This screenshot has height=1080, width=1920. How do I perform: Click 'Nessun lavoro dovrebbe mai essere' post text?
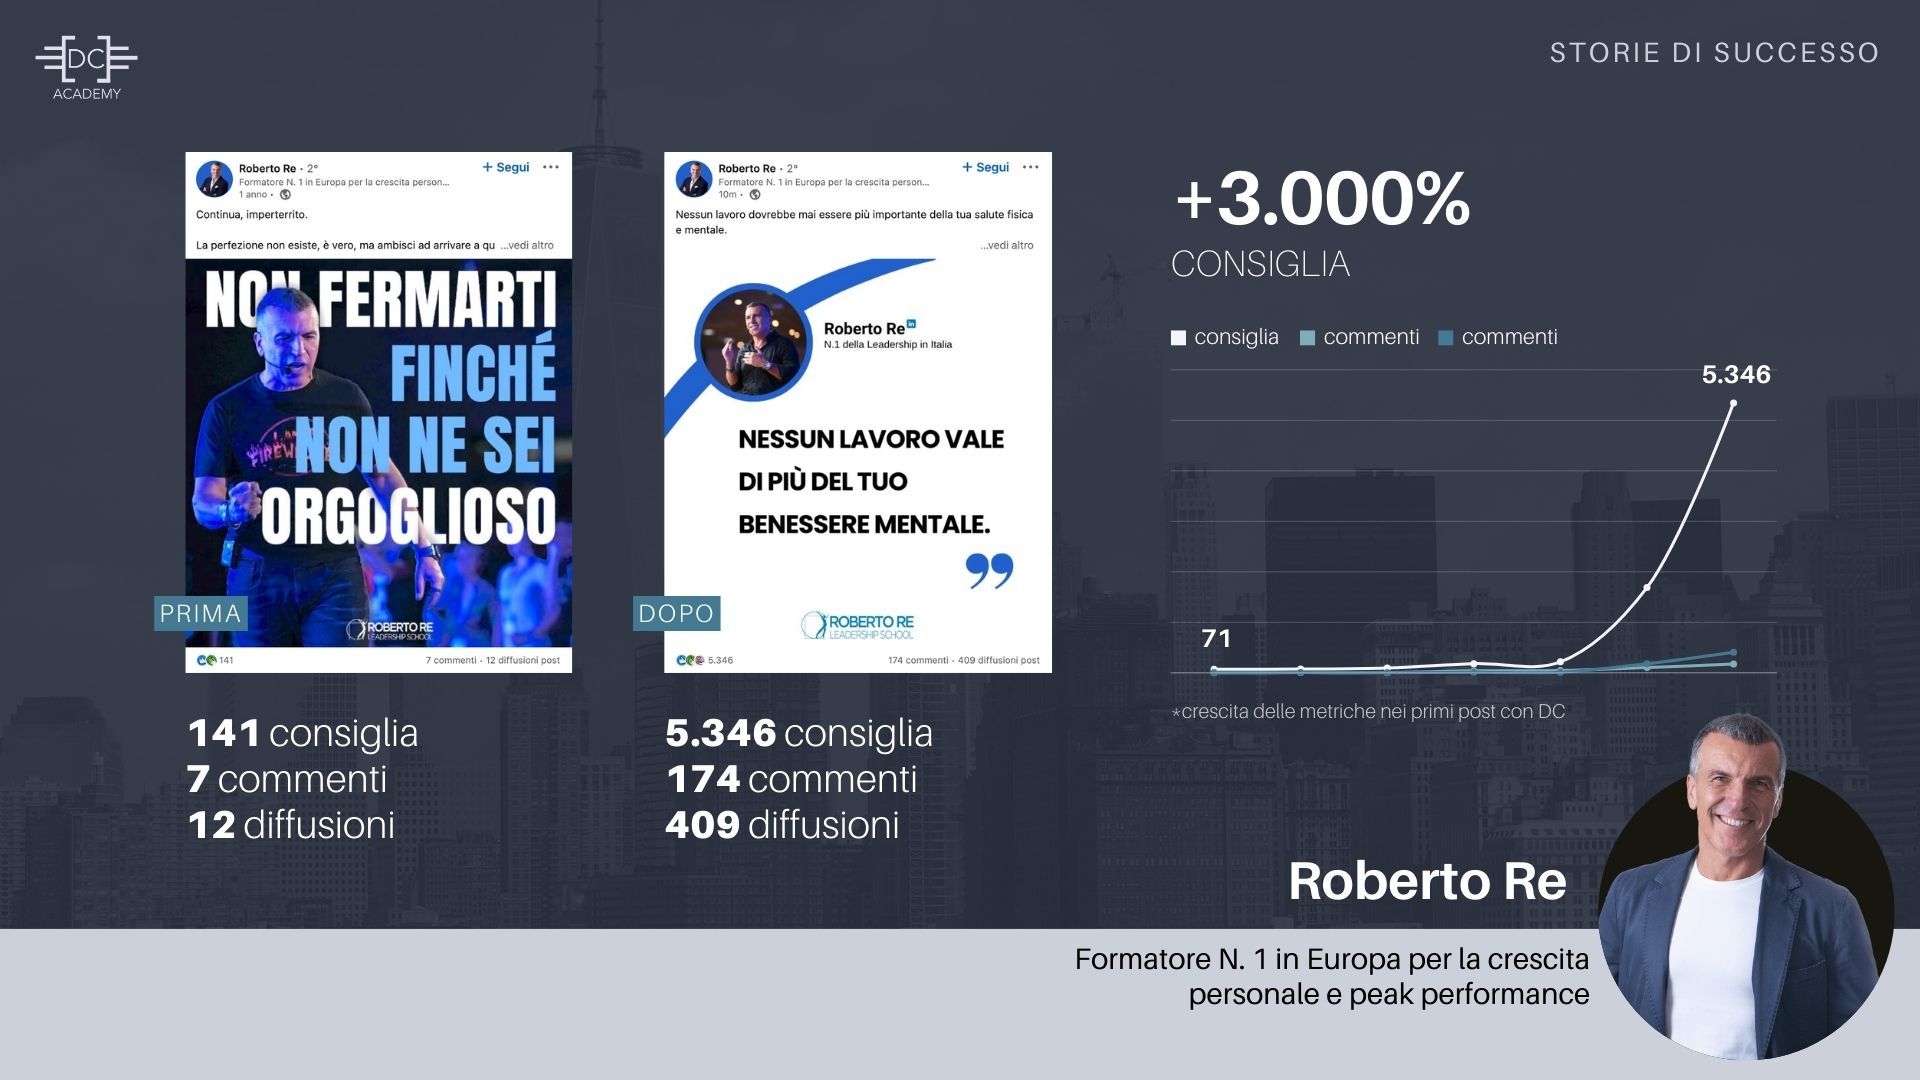[854, 222]
